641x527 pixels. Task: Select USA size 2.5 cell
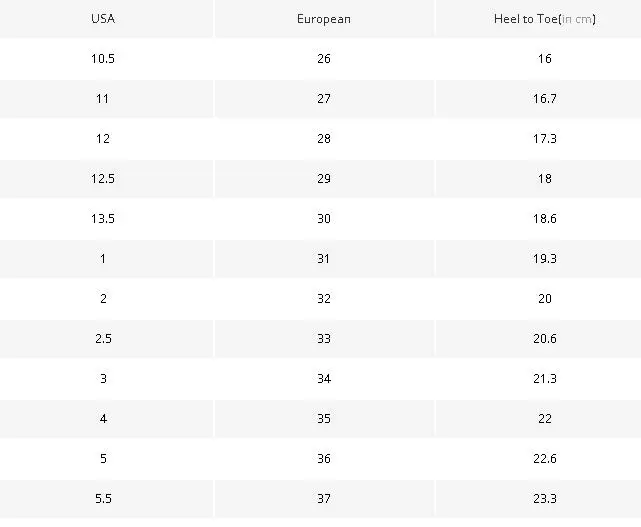click(x=103, y=339)
